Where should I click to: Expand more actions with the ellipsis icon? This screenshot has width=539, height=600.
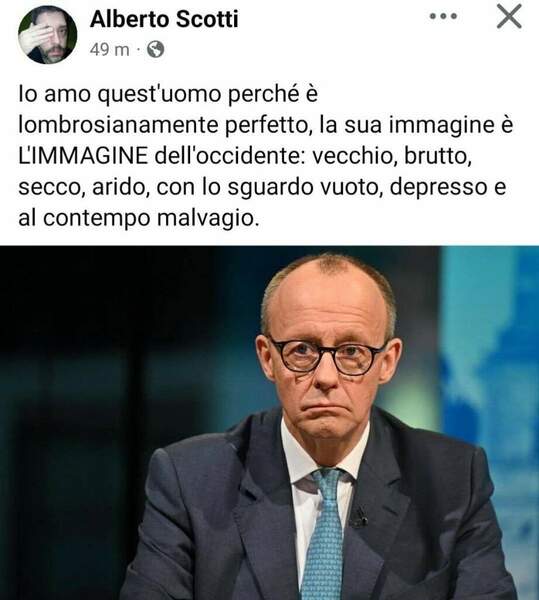[x=443, y=16]
